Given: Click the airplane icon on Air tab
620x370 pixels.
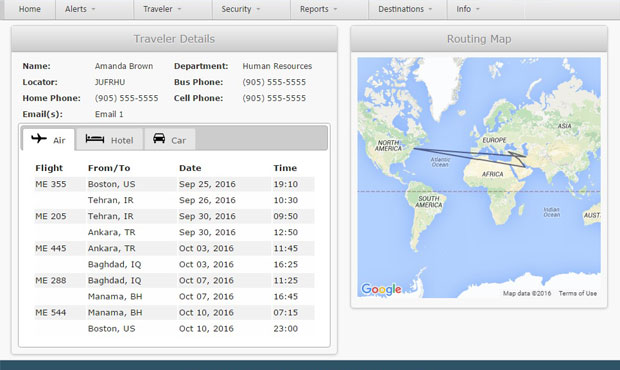Looking at the screenshot, I should pos(39,138).
